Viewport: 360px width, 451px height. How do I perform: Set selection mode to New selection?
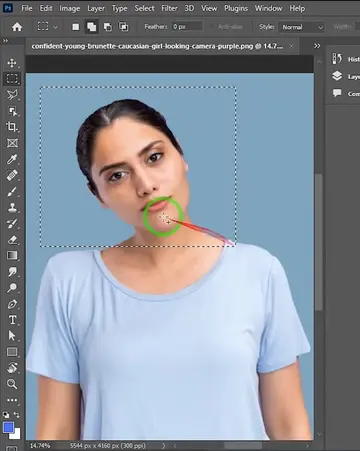(x=76, y=27)
